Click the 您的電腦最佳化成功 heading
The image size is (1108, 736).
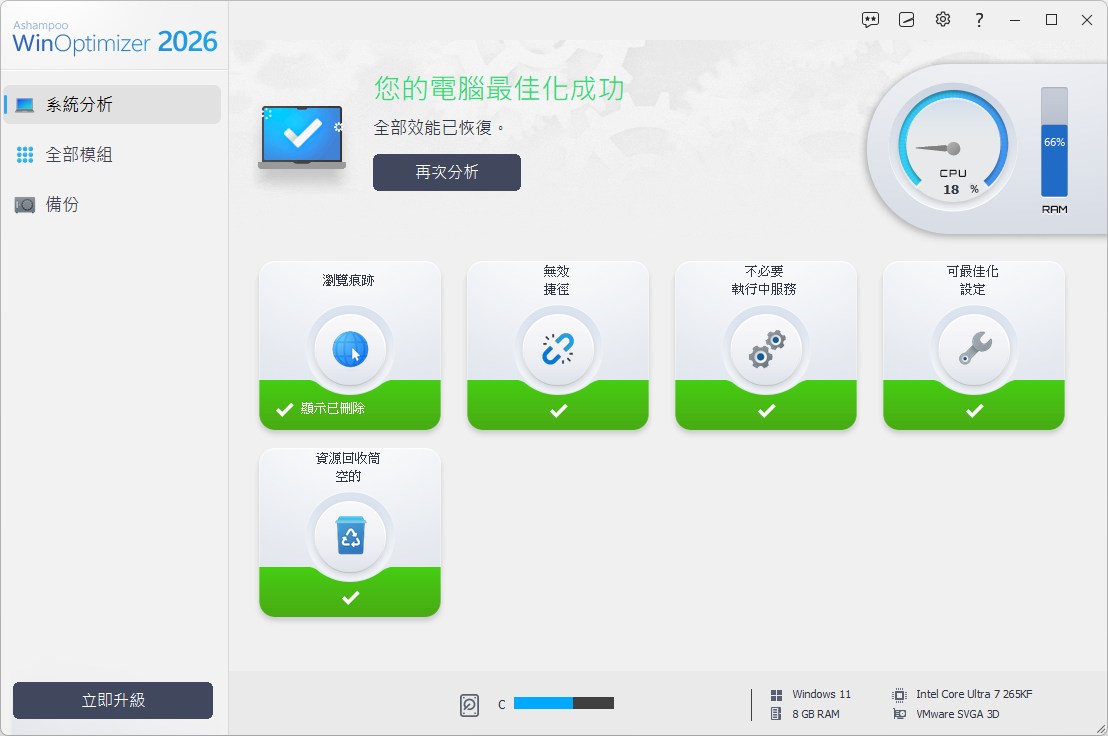tap(499, 89)
